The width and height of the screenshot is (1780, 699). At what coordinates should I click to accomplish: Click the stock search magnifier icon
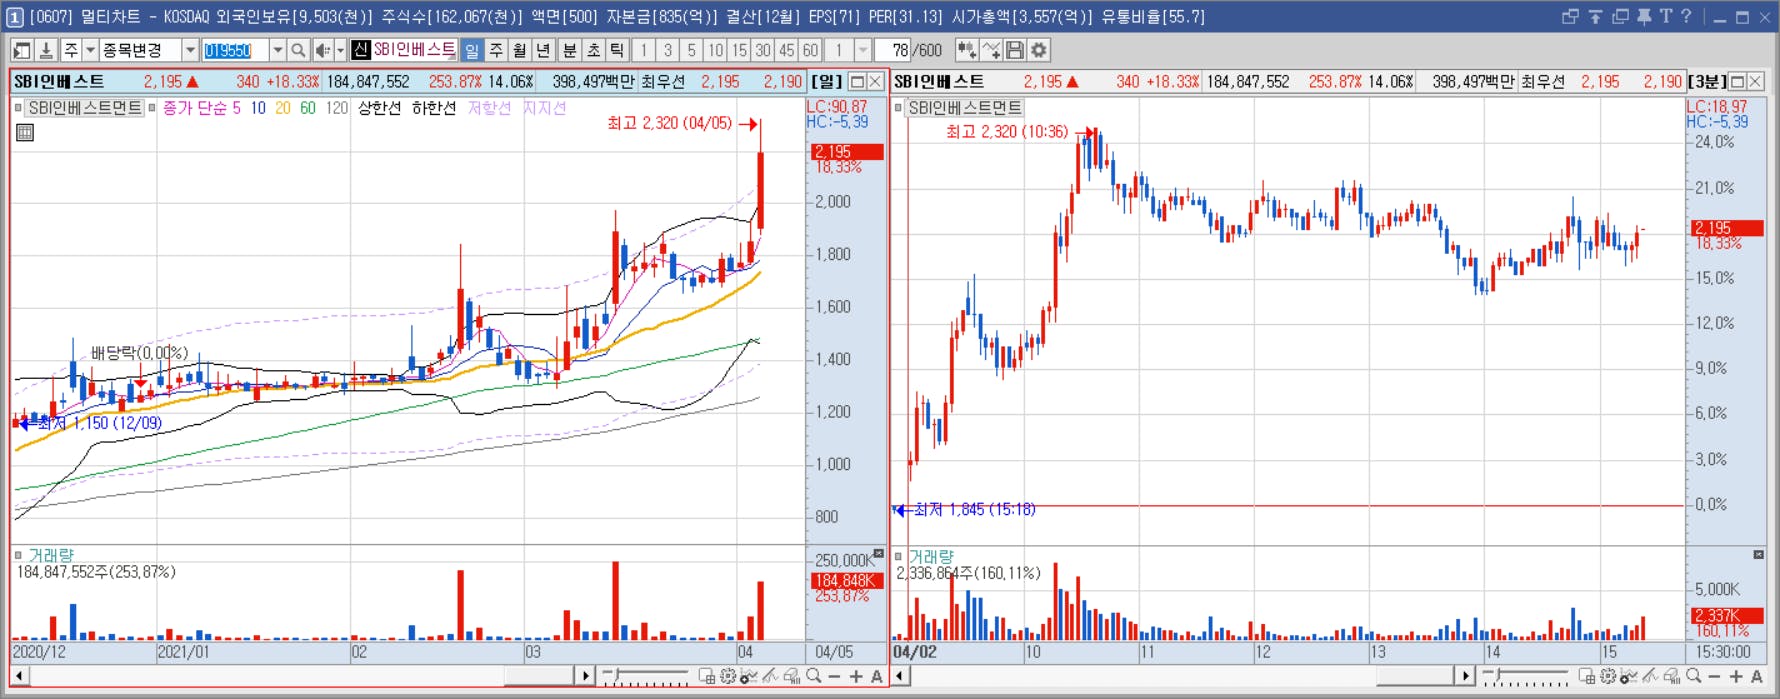(x=298, y=50)
